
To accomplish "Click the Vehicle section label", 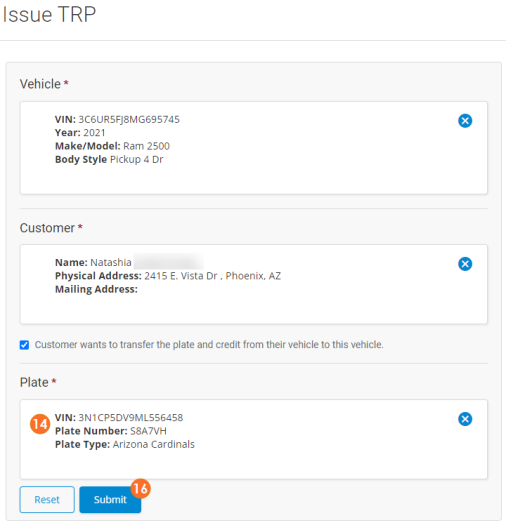I will click(40, 84).
